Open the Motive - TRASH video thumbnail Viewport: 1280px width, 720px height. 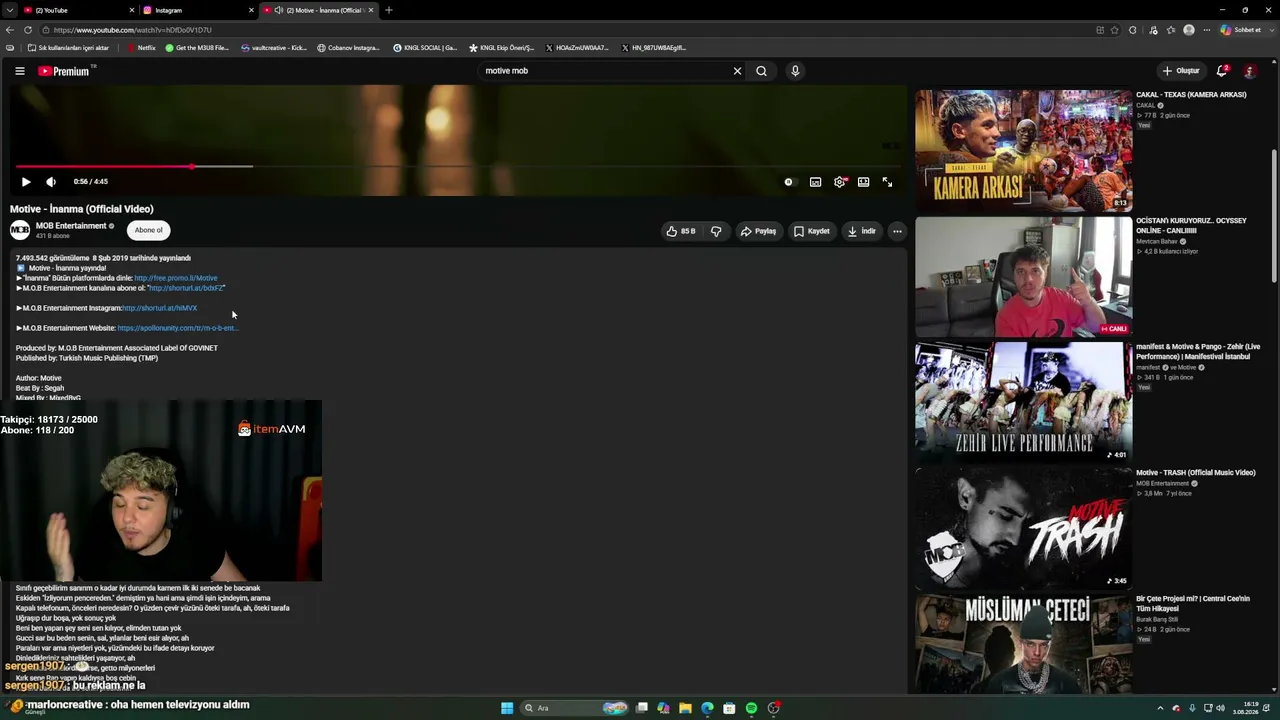(1024, 529)
